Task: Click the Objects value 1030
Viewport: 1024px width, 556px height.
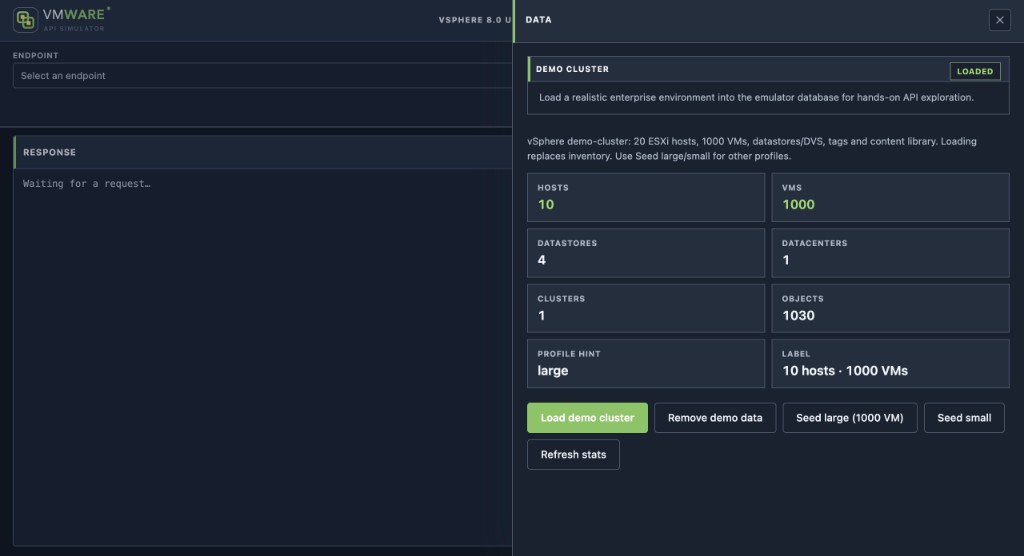Action: pos(798,316)
